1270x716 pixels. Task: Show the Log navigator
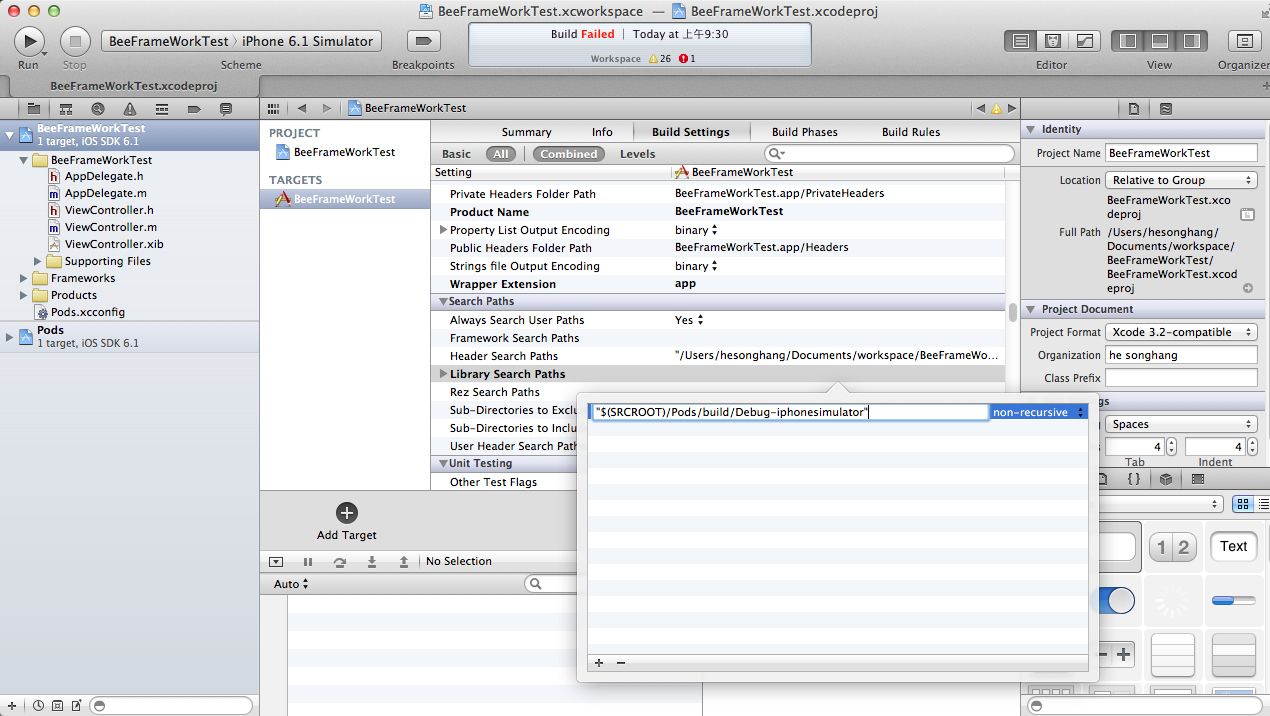click(225, 108)
